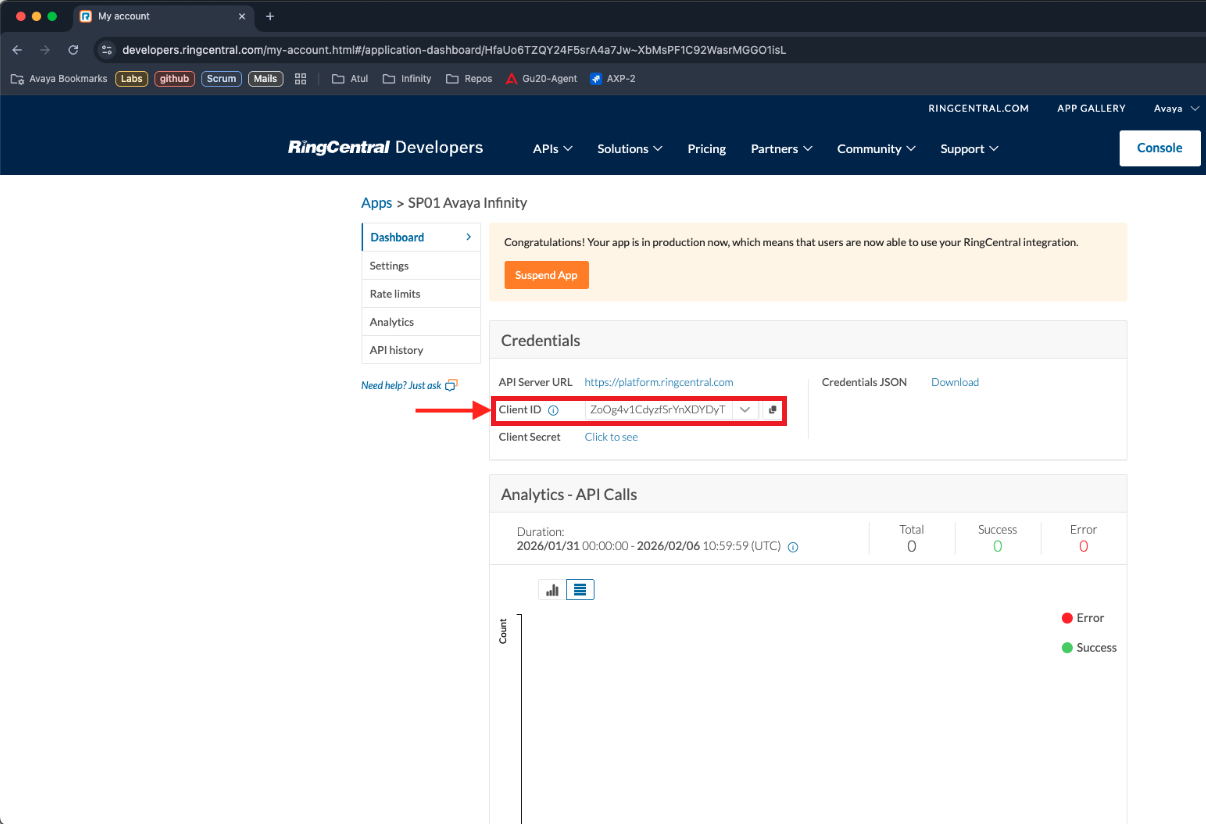Open the Repos bookmarks folder
1206x824 pixels.
(x=469, y=79)
